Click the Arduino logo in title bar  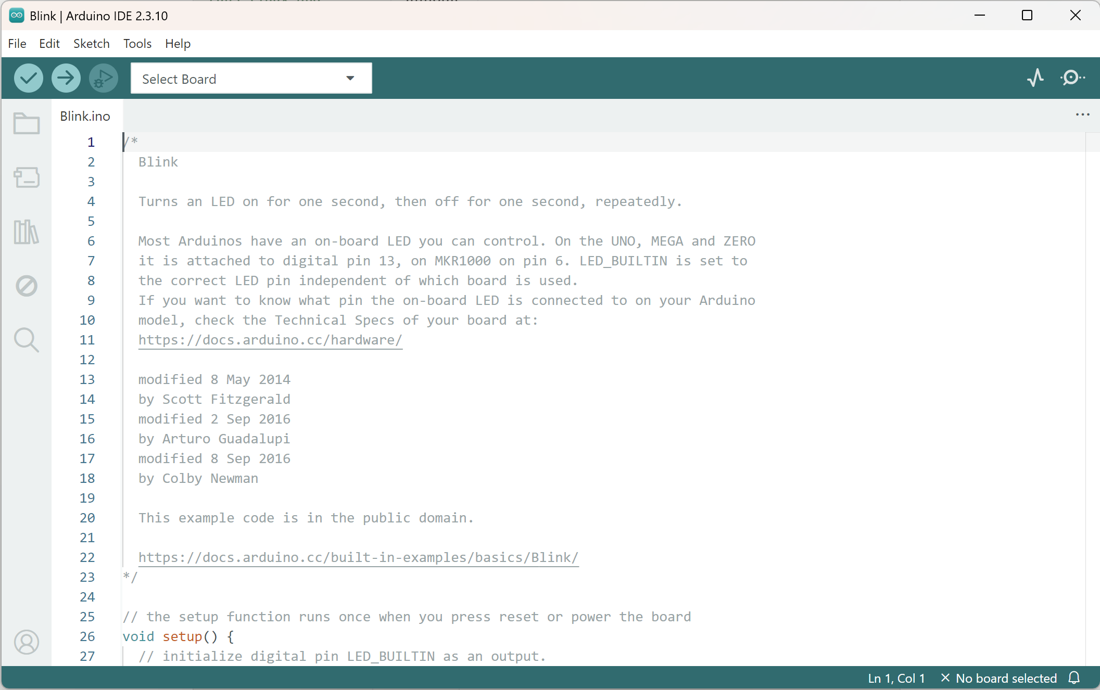[16, 15]
